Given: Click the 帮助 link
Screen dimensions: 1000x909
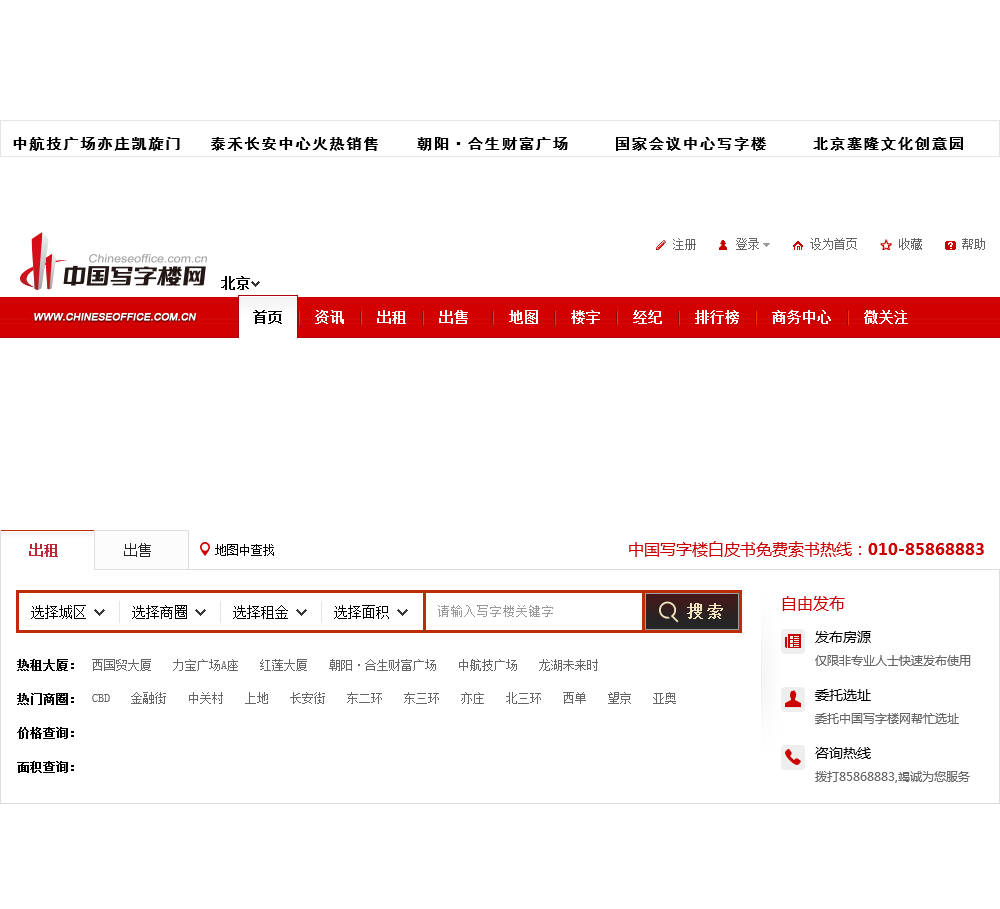Looking at the screenshot, I should [973, 245].
